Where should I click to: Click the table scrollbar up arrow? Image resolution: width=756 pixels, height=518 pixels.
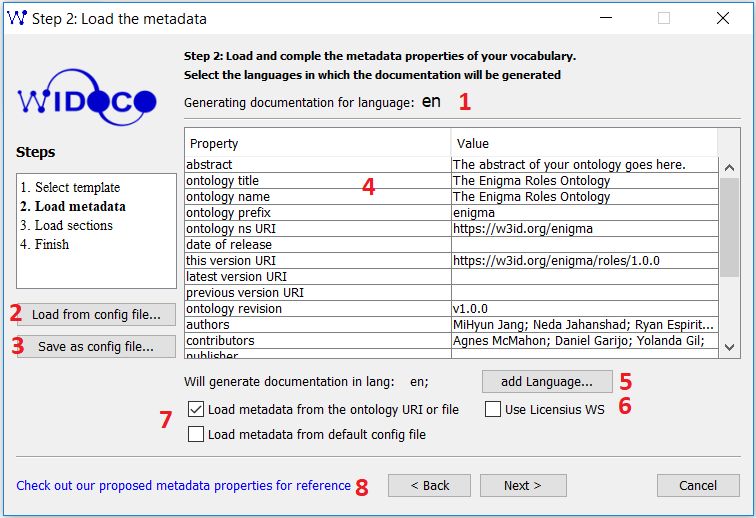click(x=729, y=168)
